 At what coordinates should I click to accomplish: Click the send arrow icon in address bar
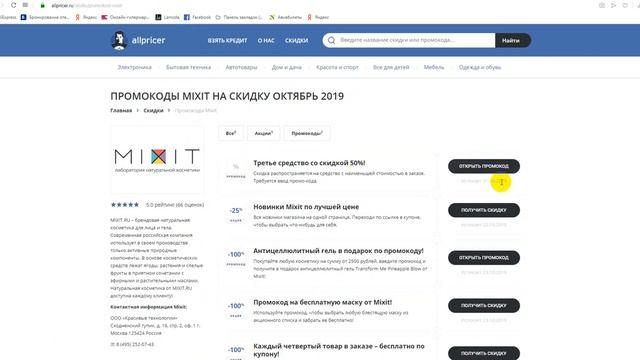(613, 5)
